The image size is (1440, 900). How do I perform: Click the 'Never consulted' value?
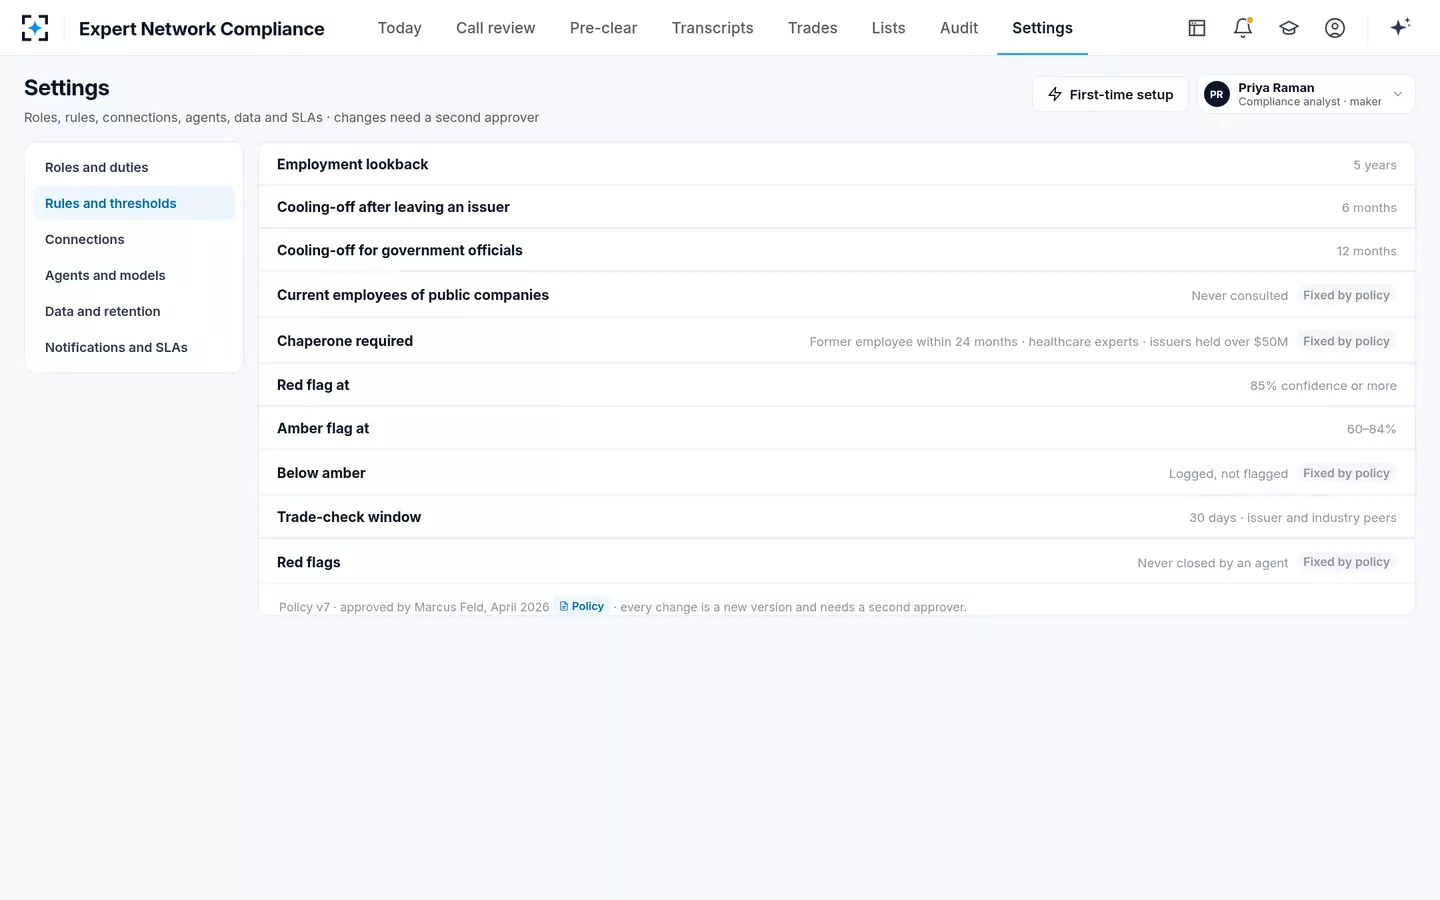tap(1239, 296)
